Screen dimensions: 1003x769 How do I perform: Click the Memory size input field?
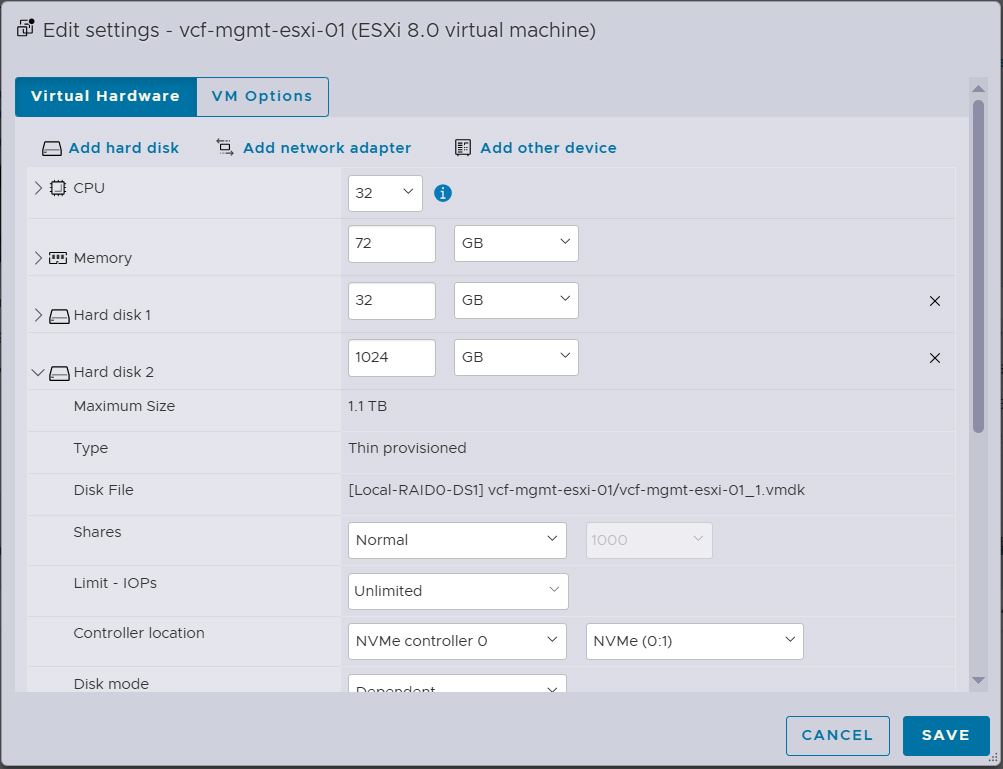pos(392,244)
